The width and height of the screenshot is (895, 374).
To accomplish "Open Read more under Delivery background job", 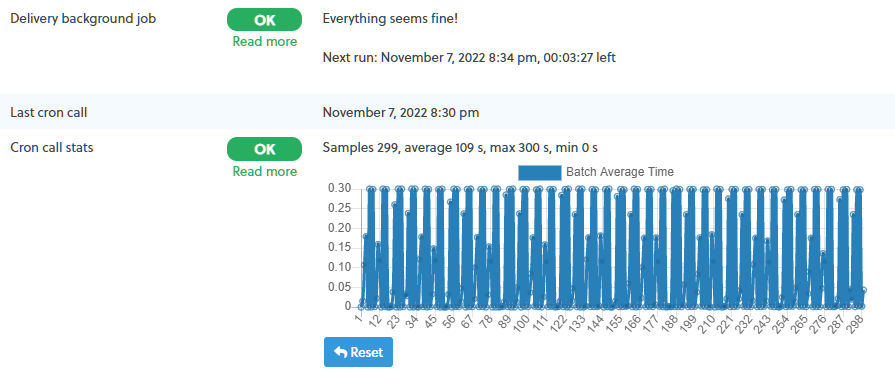I will click(x=265, y=42).
